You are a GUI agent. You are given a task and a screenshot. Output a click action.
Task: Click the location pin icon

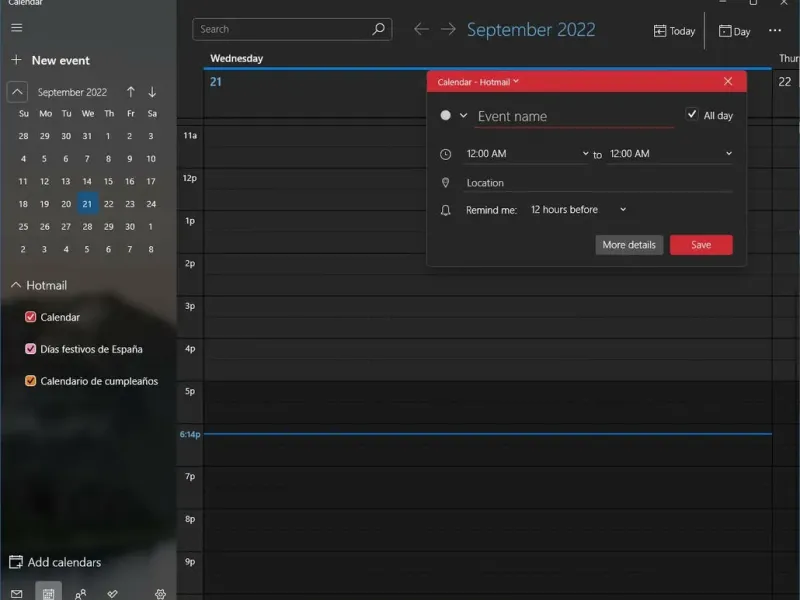[445, 183]
